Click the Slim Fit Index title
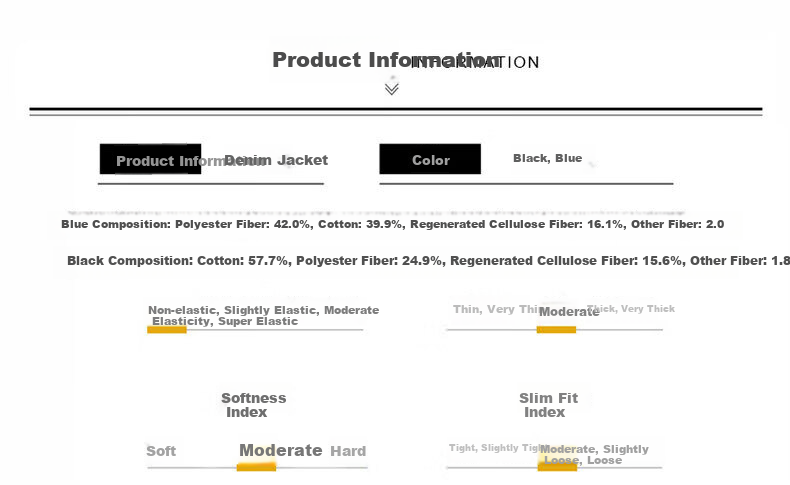The height and width of the screenshot is (485, 790). click(x=548, y=405)
